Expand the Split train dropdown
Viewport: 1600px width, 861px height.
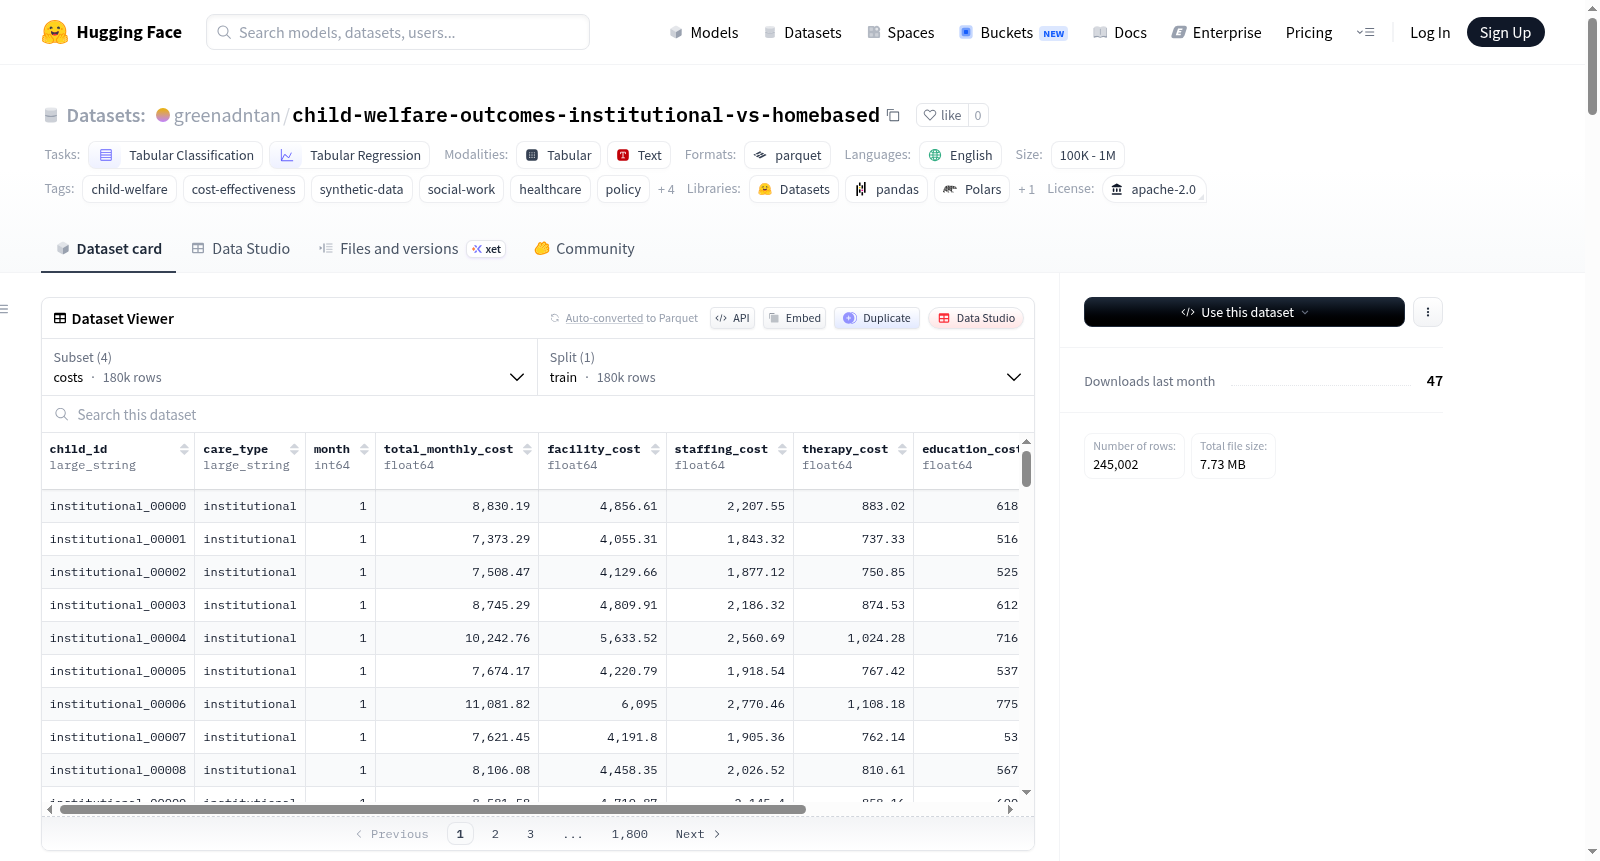[x=786, y=367]
